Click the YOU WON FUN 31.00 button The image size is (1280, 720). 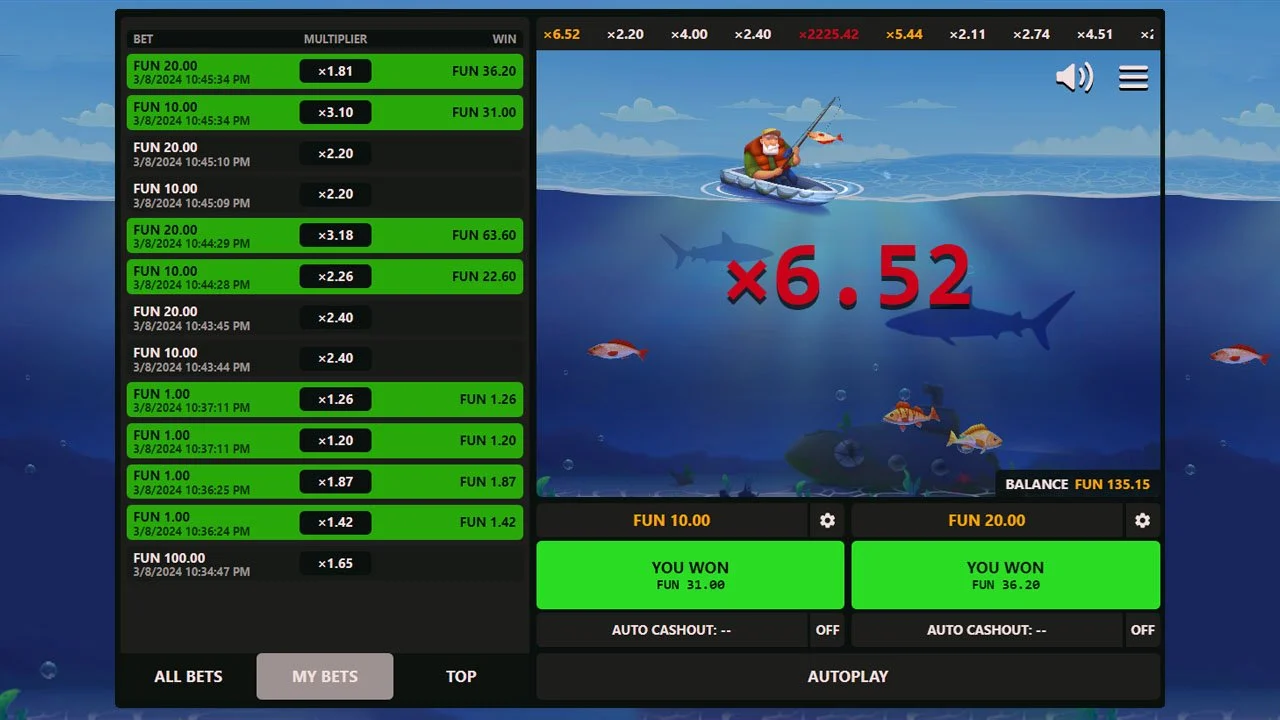click(x=690, y=575)
